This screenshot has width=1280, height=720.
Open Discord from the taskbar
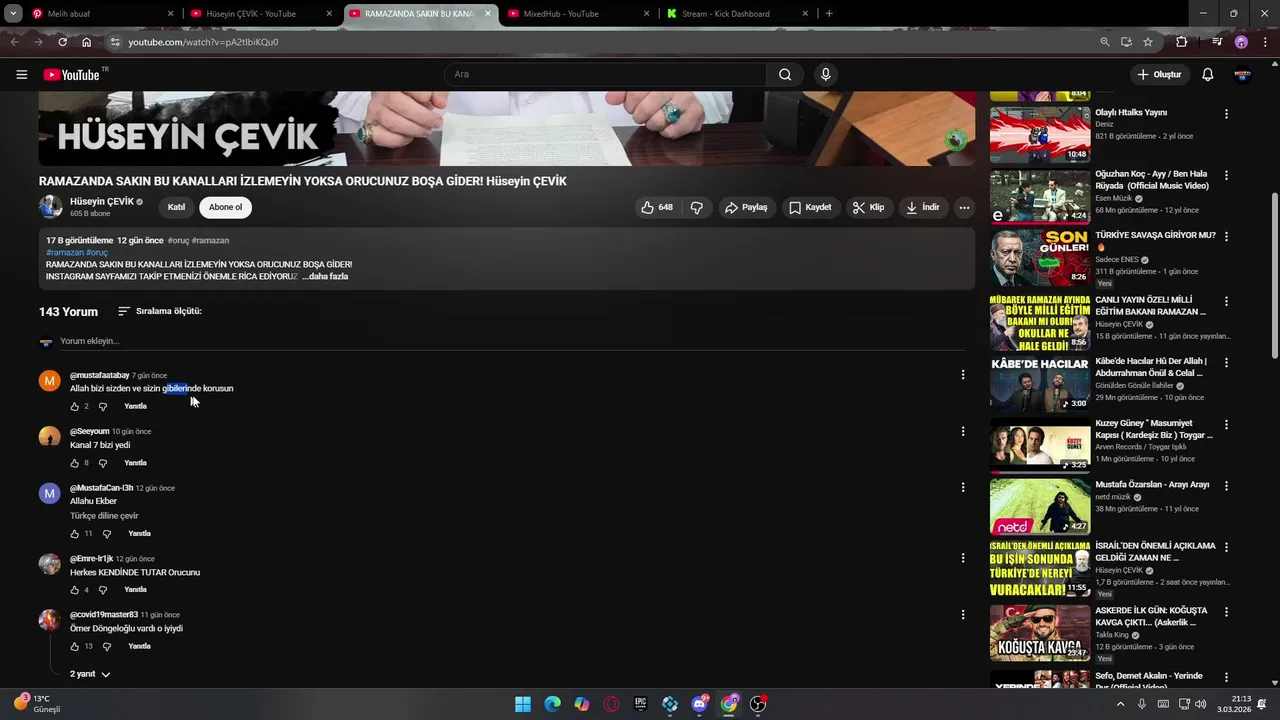coord(699,704)
